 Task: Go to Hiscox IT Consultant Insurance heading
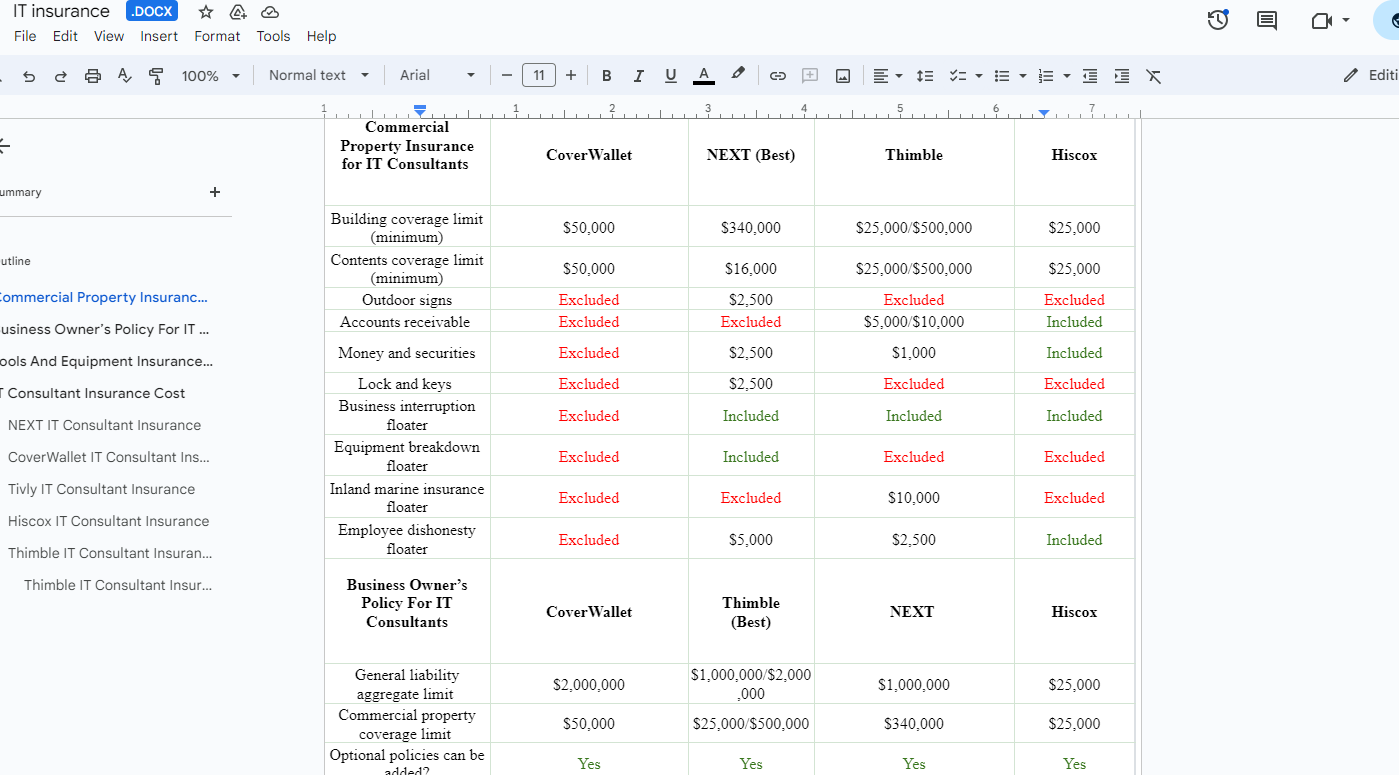[x=108, y=521]
